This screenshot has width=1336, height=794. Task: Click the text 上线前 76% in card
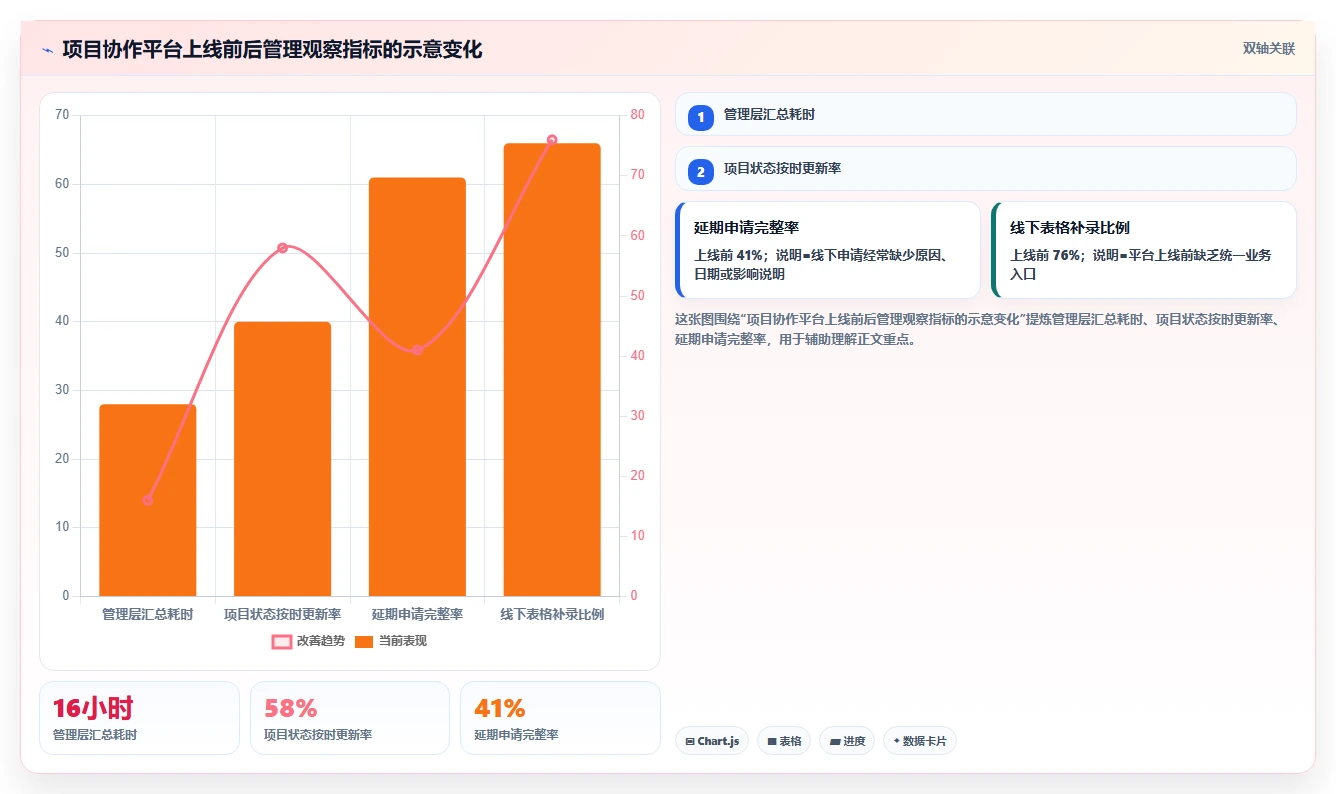(1044, 255)
